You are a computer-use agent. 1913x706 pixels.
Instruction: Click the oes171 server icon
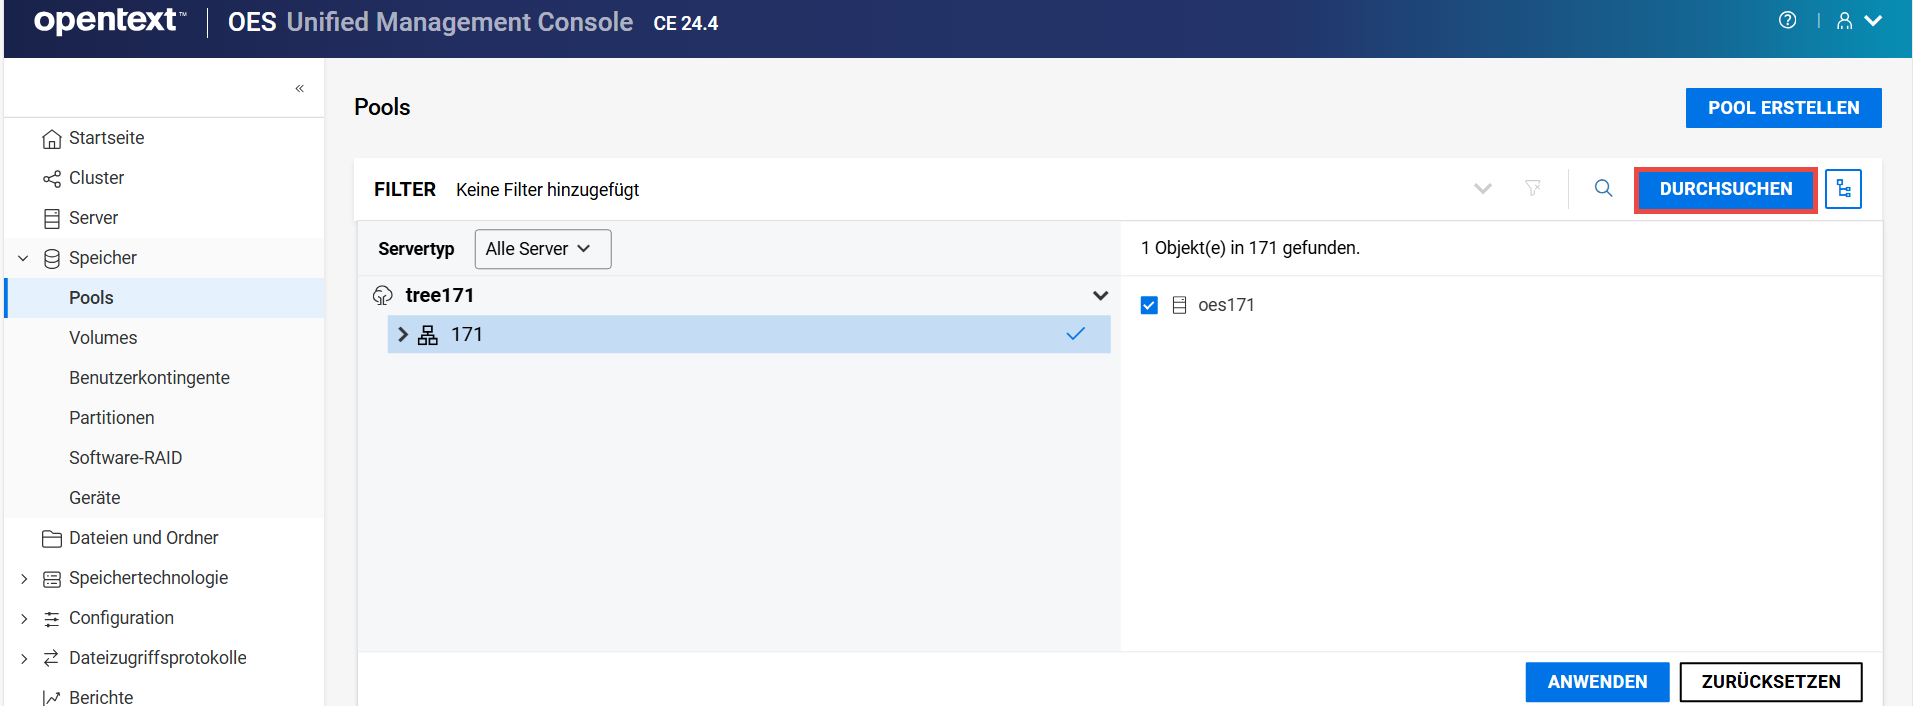pos(1179,305)
